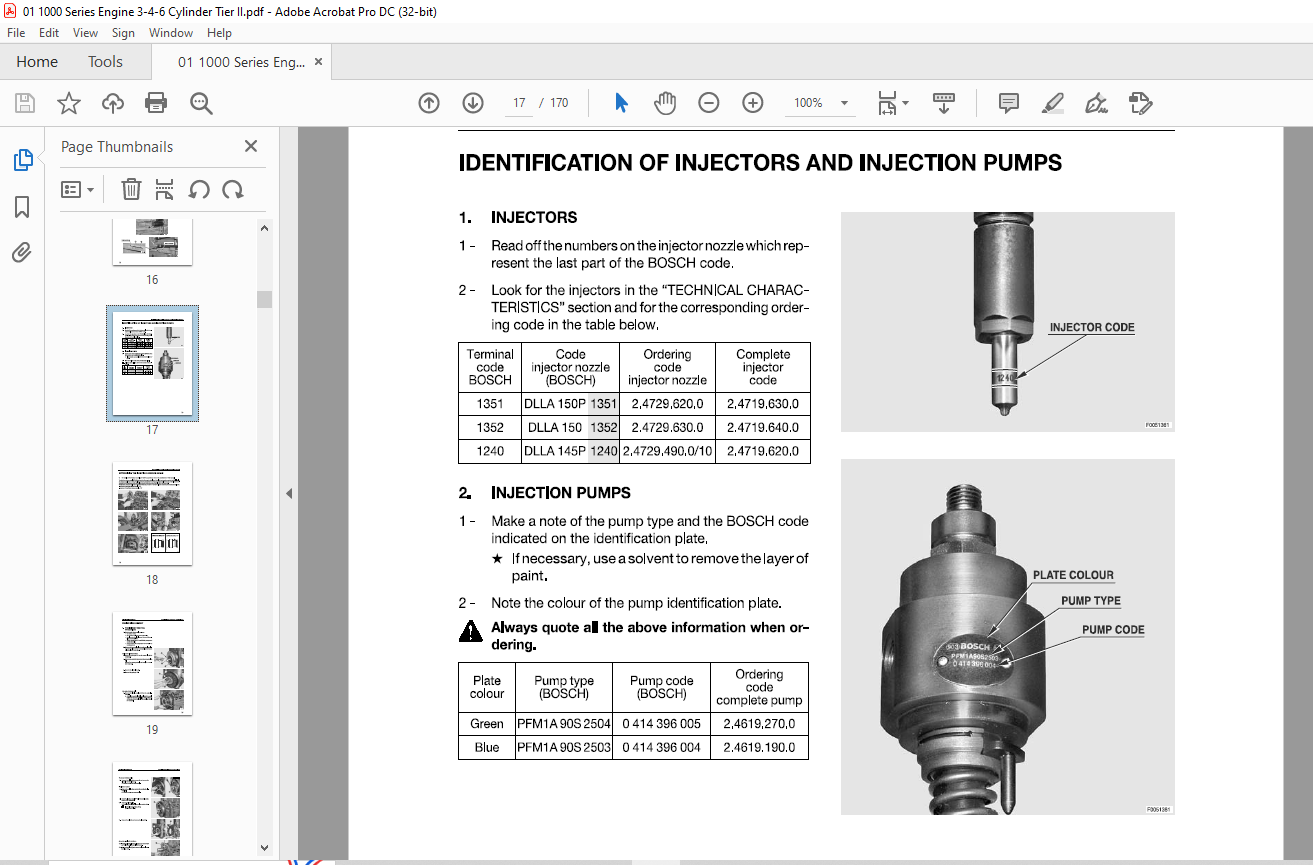Click the thumbnail panel scrollbar handle
The height and width of the screenshot is (865, 1313).
tap(265, 299)
